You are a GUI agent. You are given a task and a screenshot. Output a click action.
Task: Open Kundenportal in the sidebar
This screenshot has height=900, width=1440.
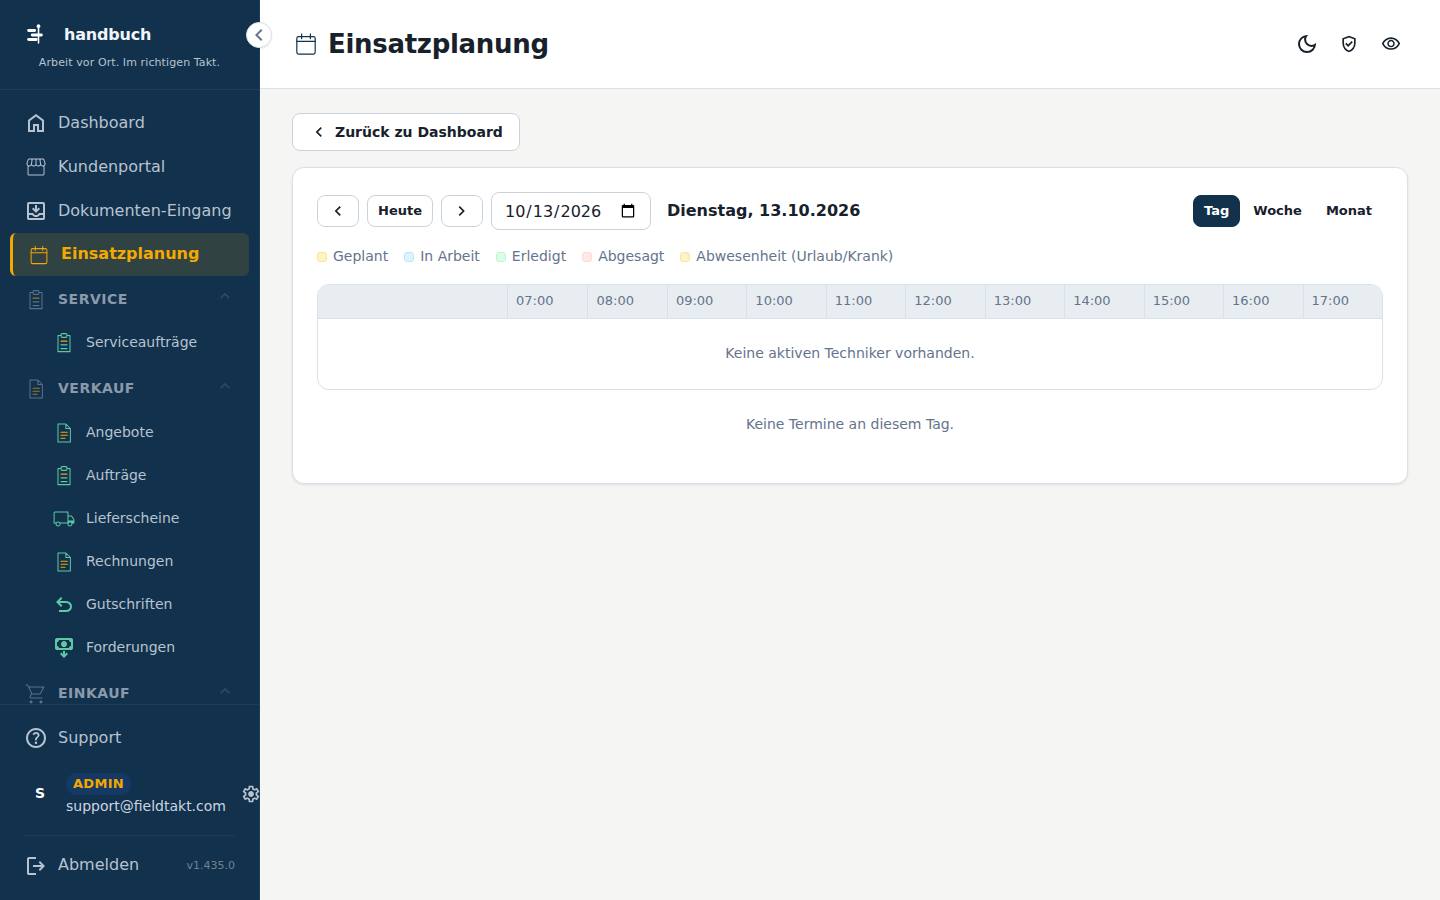129,167
